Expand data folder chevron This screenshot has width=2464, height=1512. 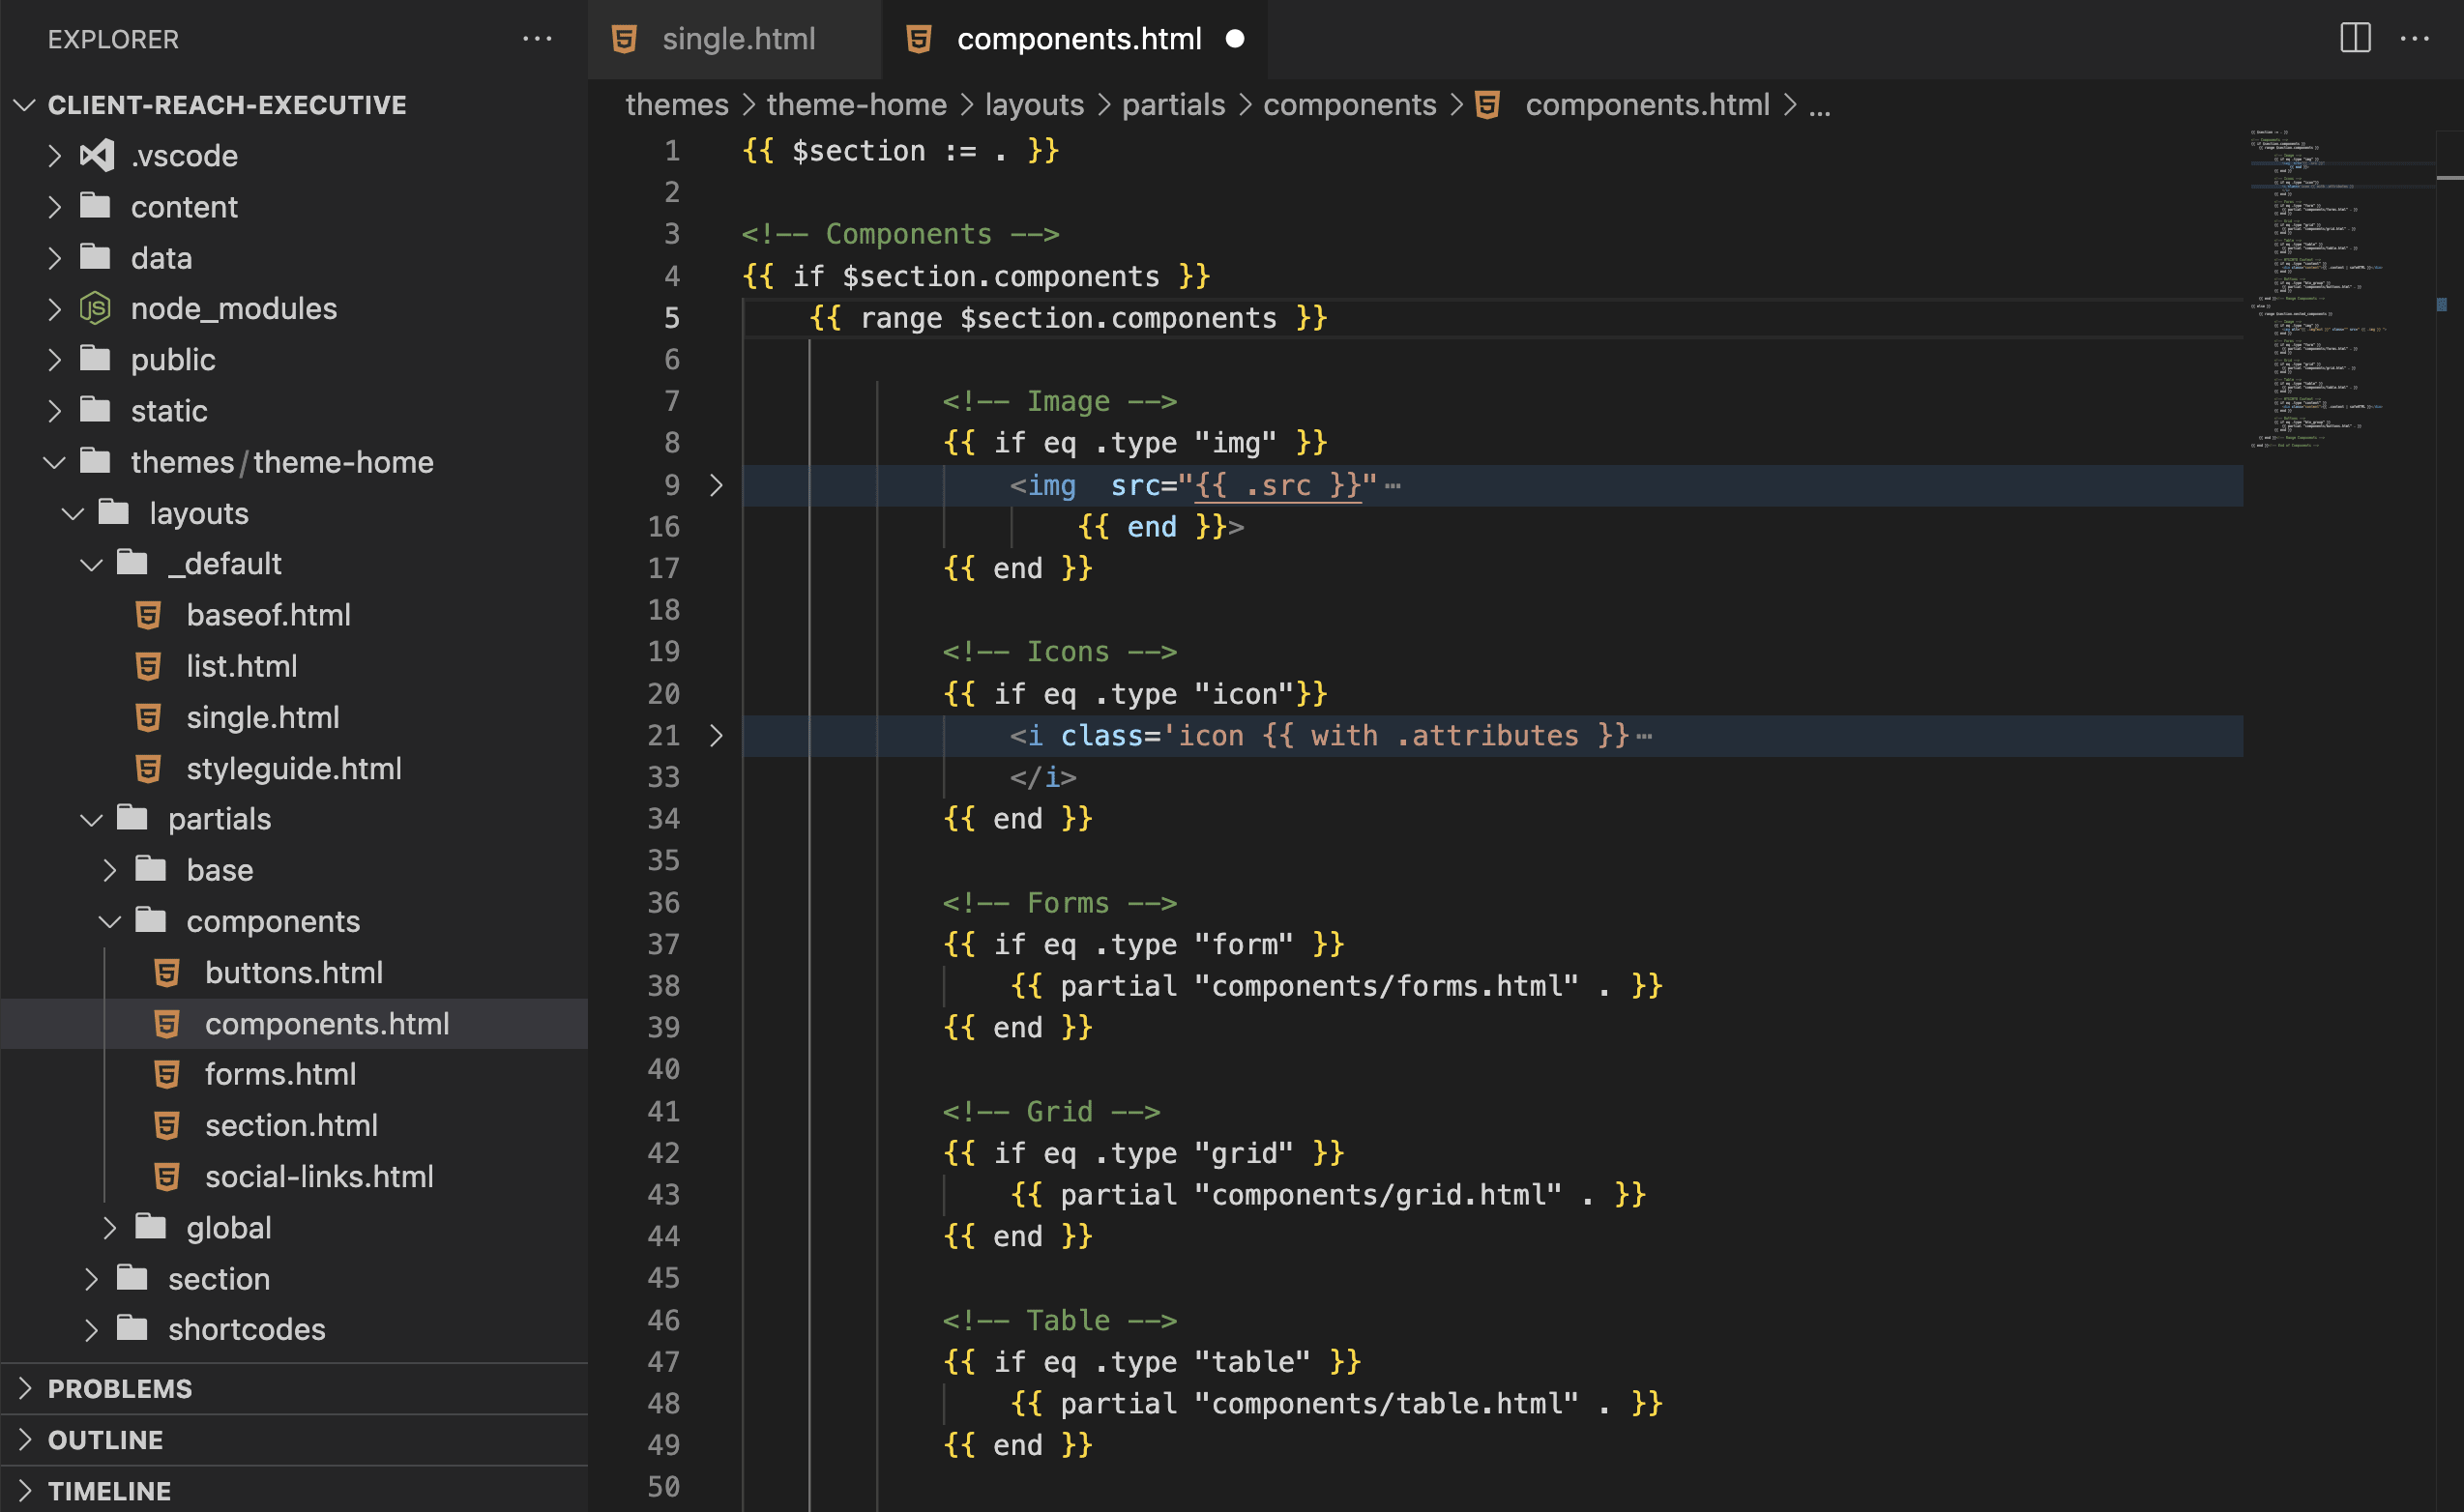click(55, 257)
